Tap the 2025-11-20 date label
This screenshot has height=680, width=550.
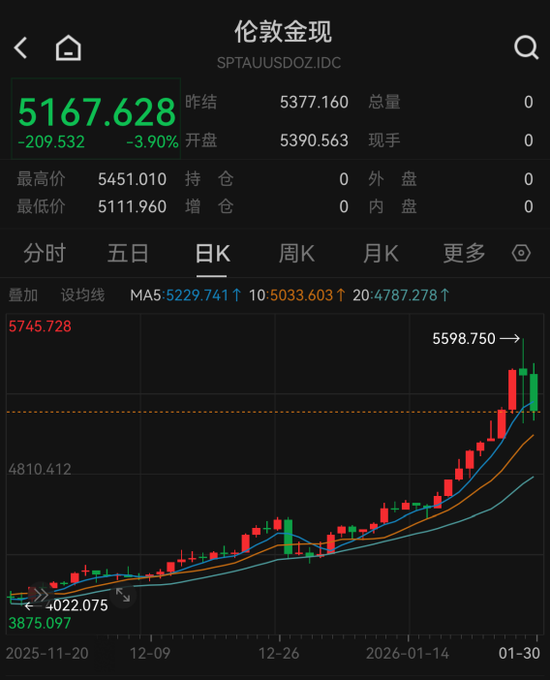coord(47,654)
